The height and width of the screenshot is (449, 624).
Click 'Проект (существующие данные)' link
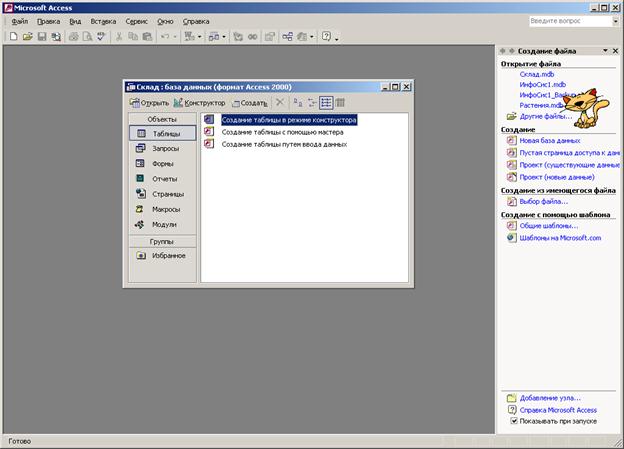569,165
